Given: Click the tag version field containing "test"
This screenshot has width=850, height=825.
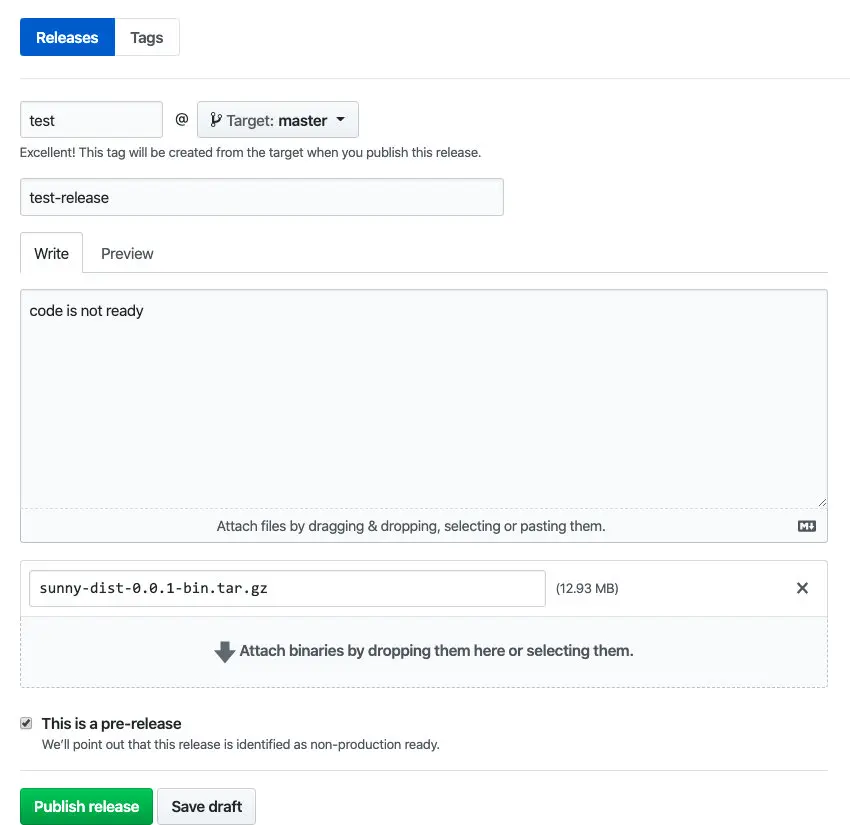Looking at the screenshot, I should click(x=91, y=120).
